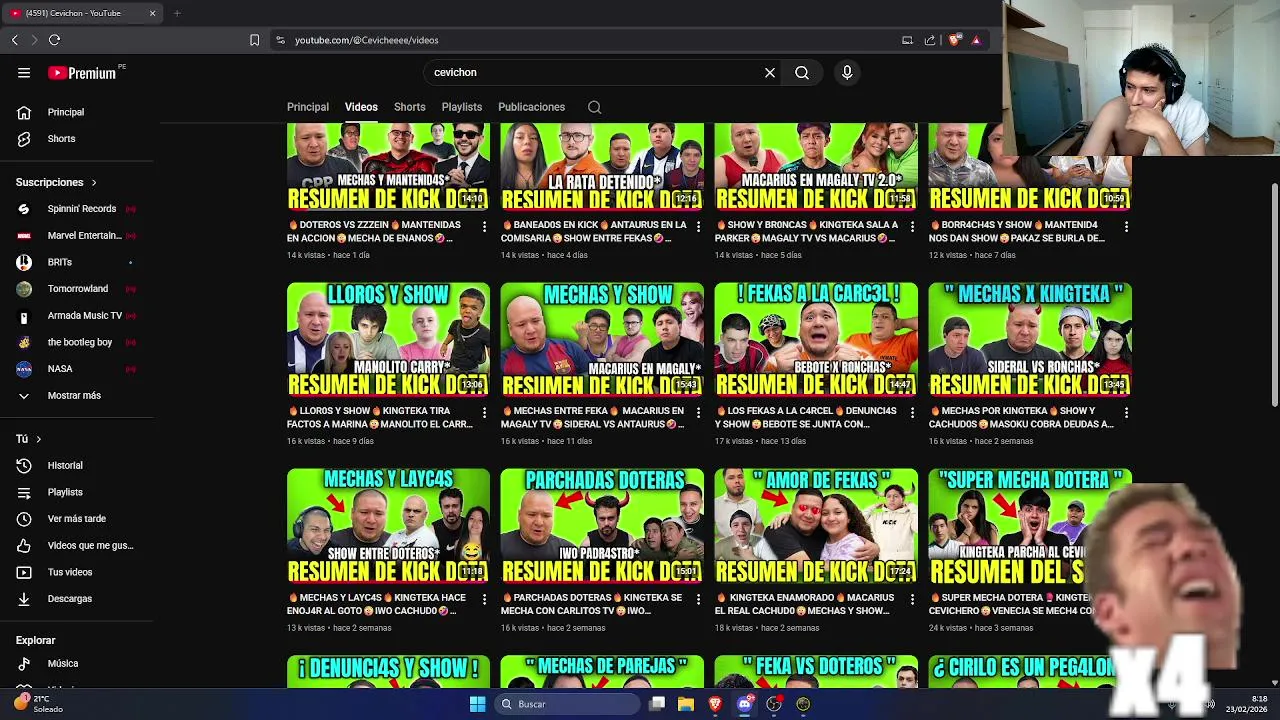Select the channel Videos tab

click(x=361, y=107)
